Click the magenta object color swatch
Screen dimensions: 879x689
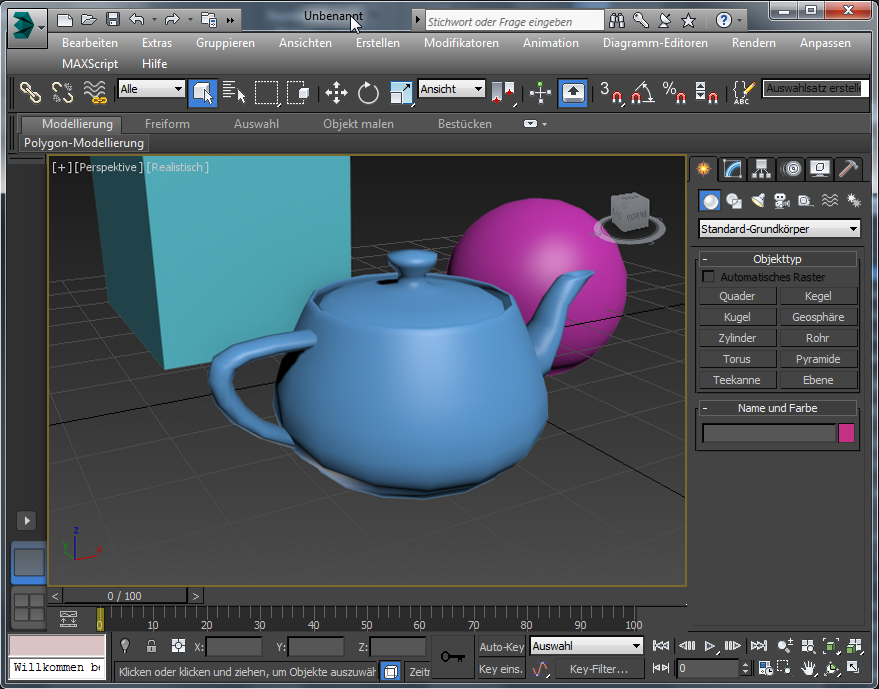click(x=846, y=433)
